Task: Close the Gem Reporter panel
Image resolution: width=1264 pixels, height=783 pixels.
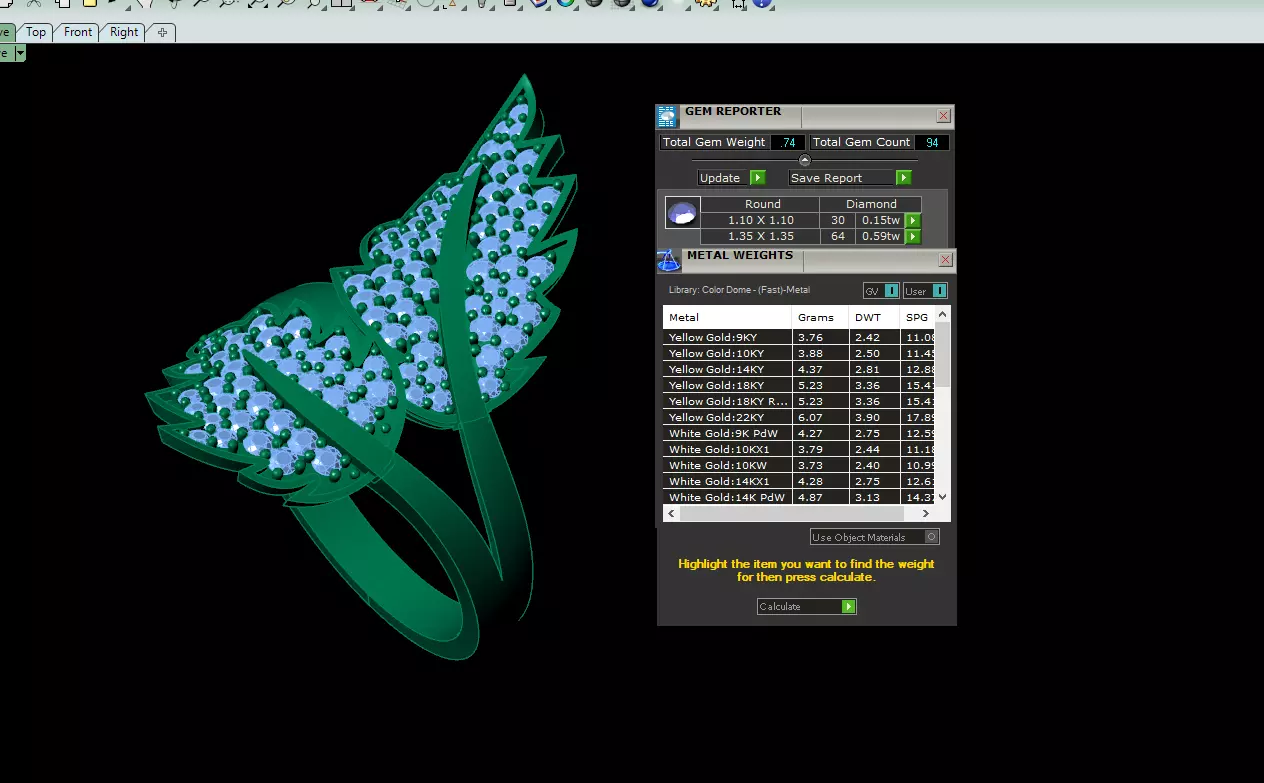Action: pos(943,116)
